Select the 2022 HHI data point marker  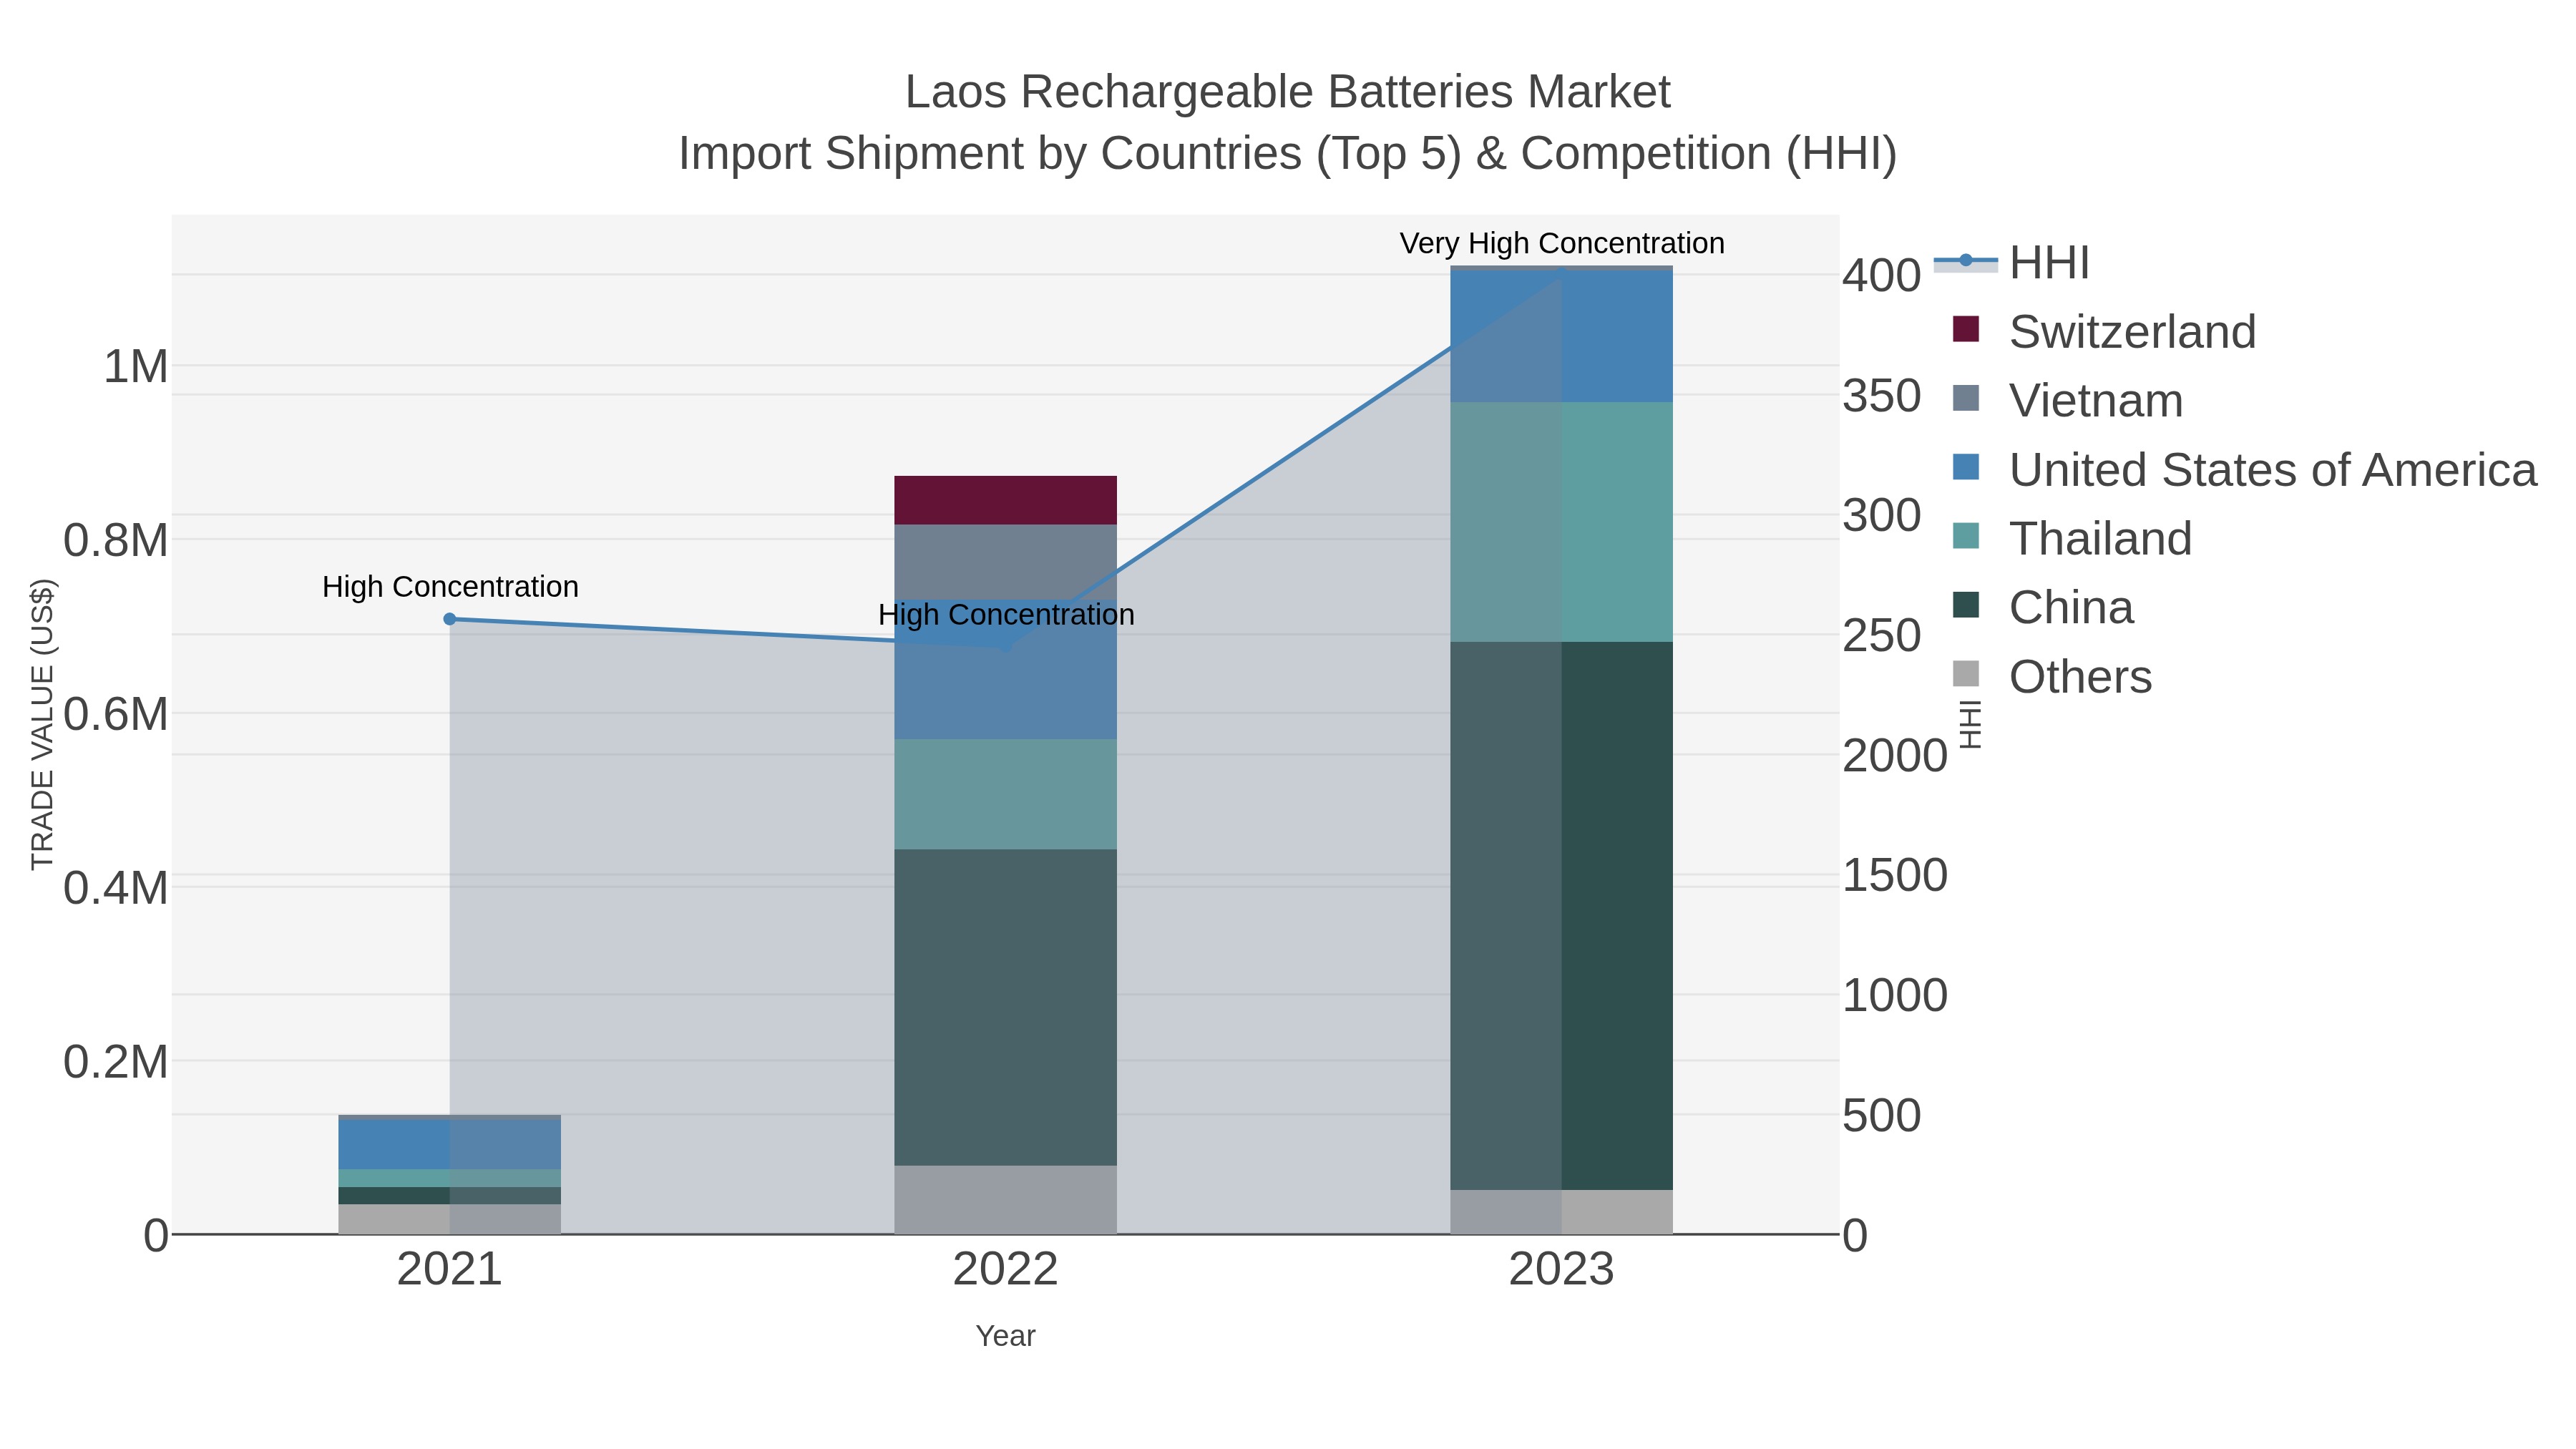pos(1006,646)
